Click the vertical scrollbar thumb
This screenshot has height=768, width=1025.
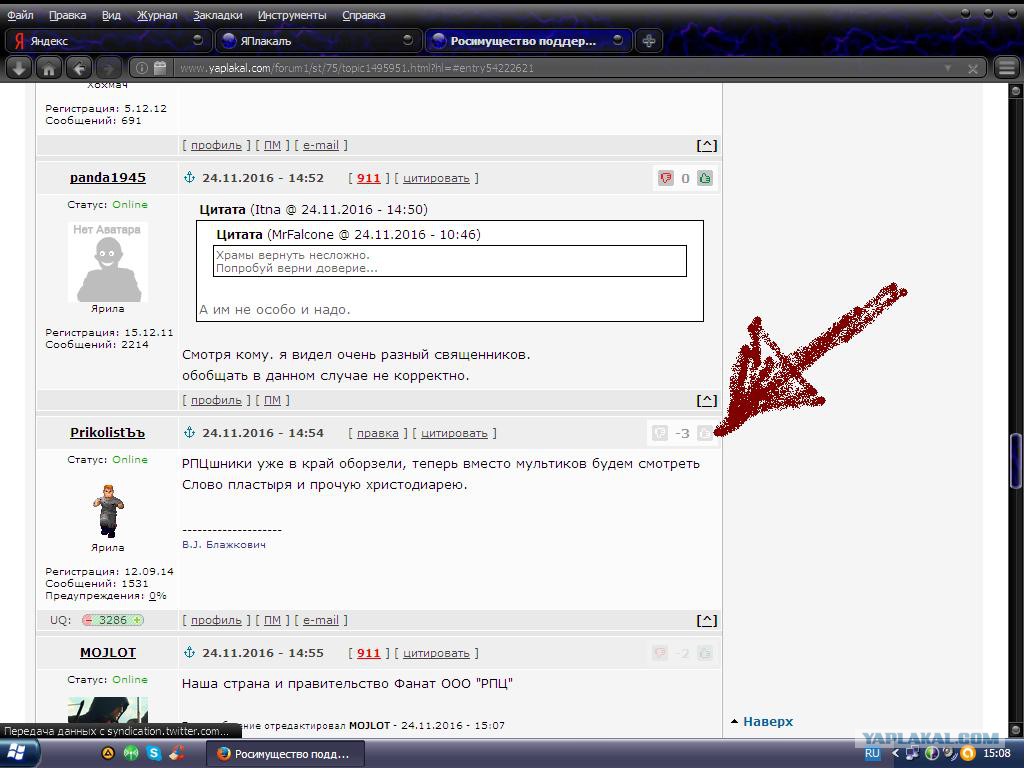[1016, 461]
